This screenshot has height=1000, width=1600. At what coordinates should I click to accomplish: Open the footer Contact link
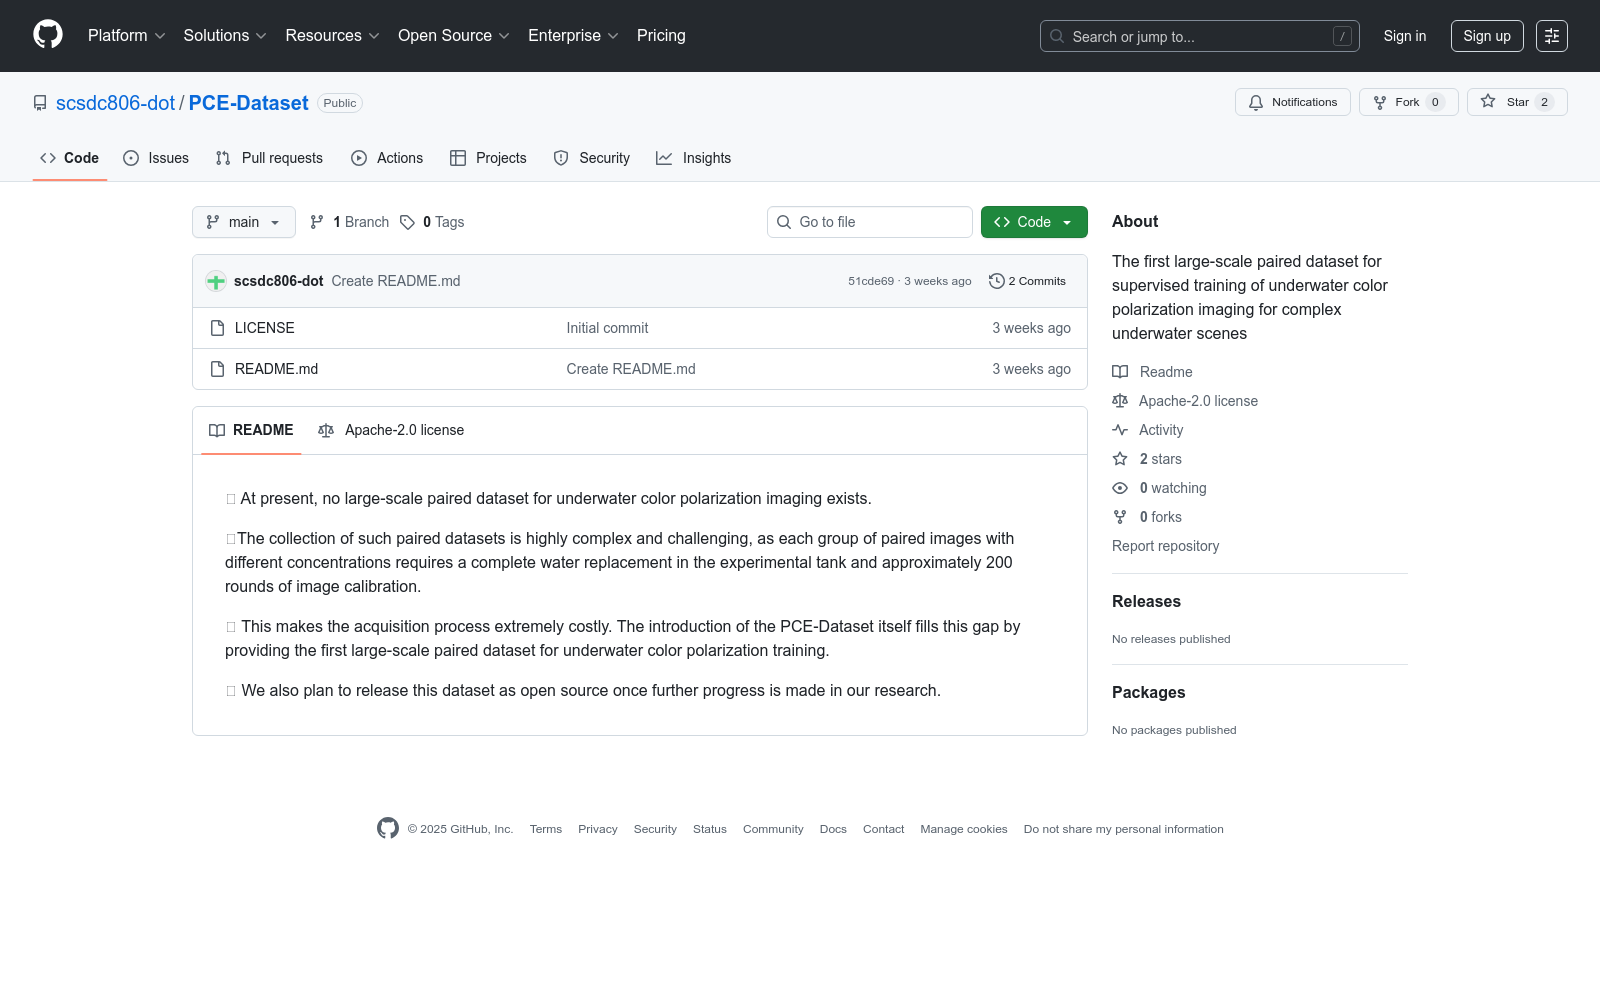(x=883, y=829)
